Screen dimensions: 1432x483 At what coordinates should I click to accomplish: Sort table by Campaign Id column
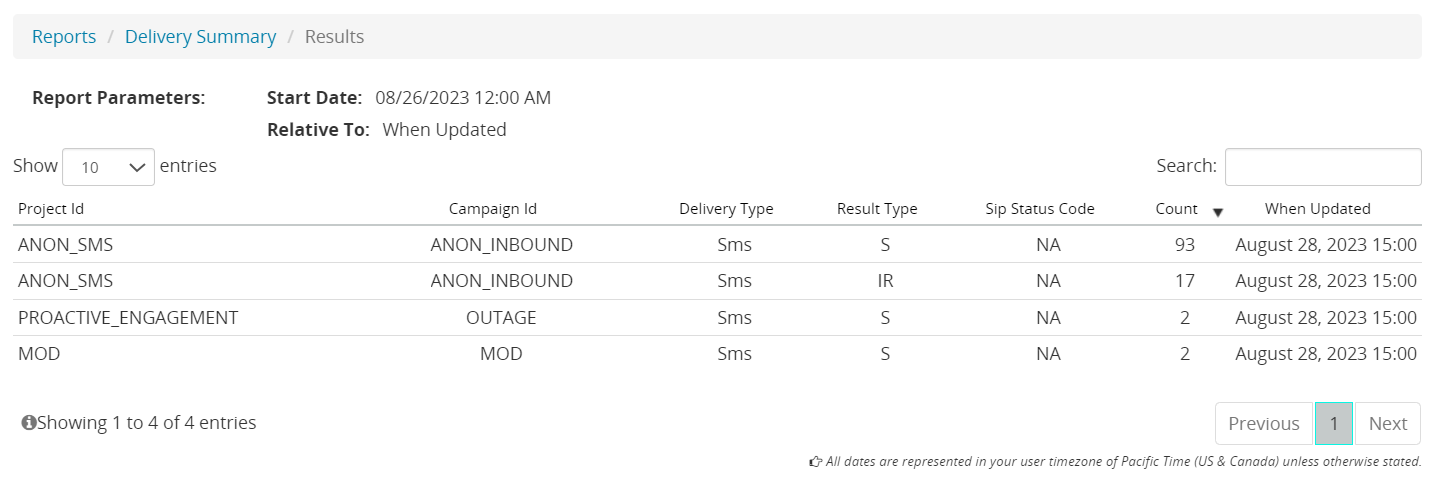[x=492, y=209]
